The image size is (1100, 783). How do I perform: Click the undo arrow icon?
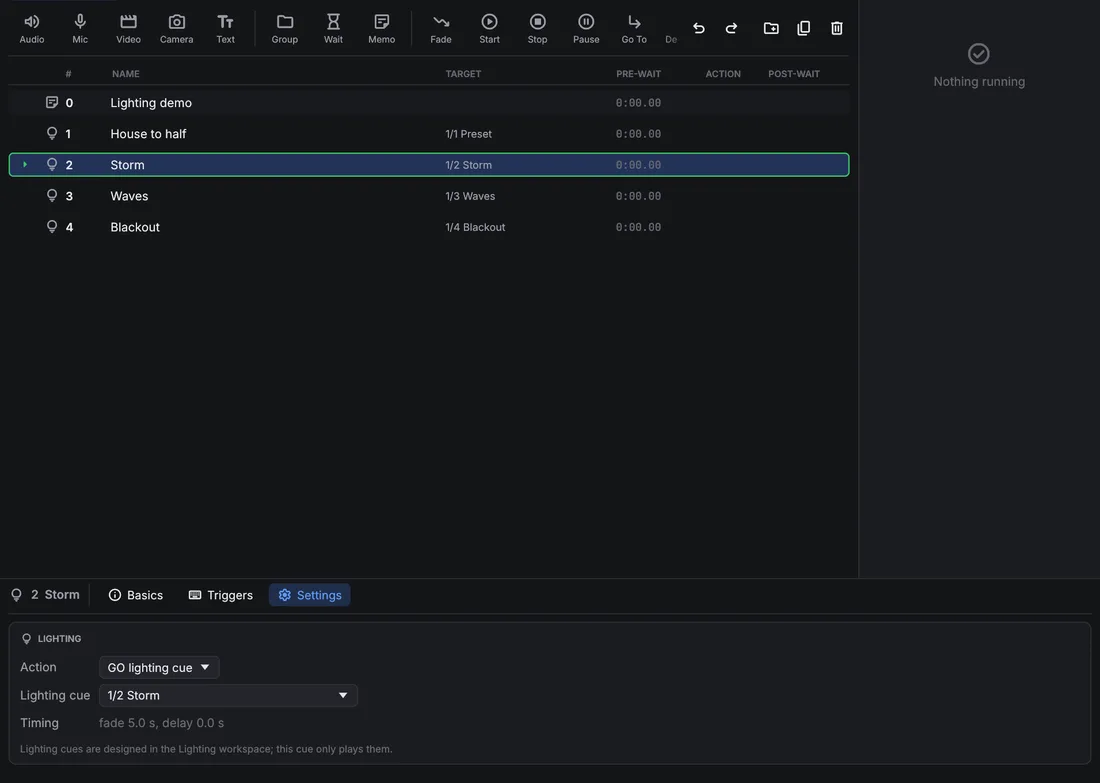[699, 28]
